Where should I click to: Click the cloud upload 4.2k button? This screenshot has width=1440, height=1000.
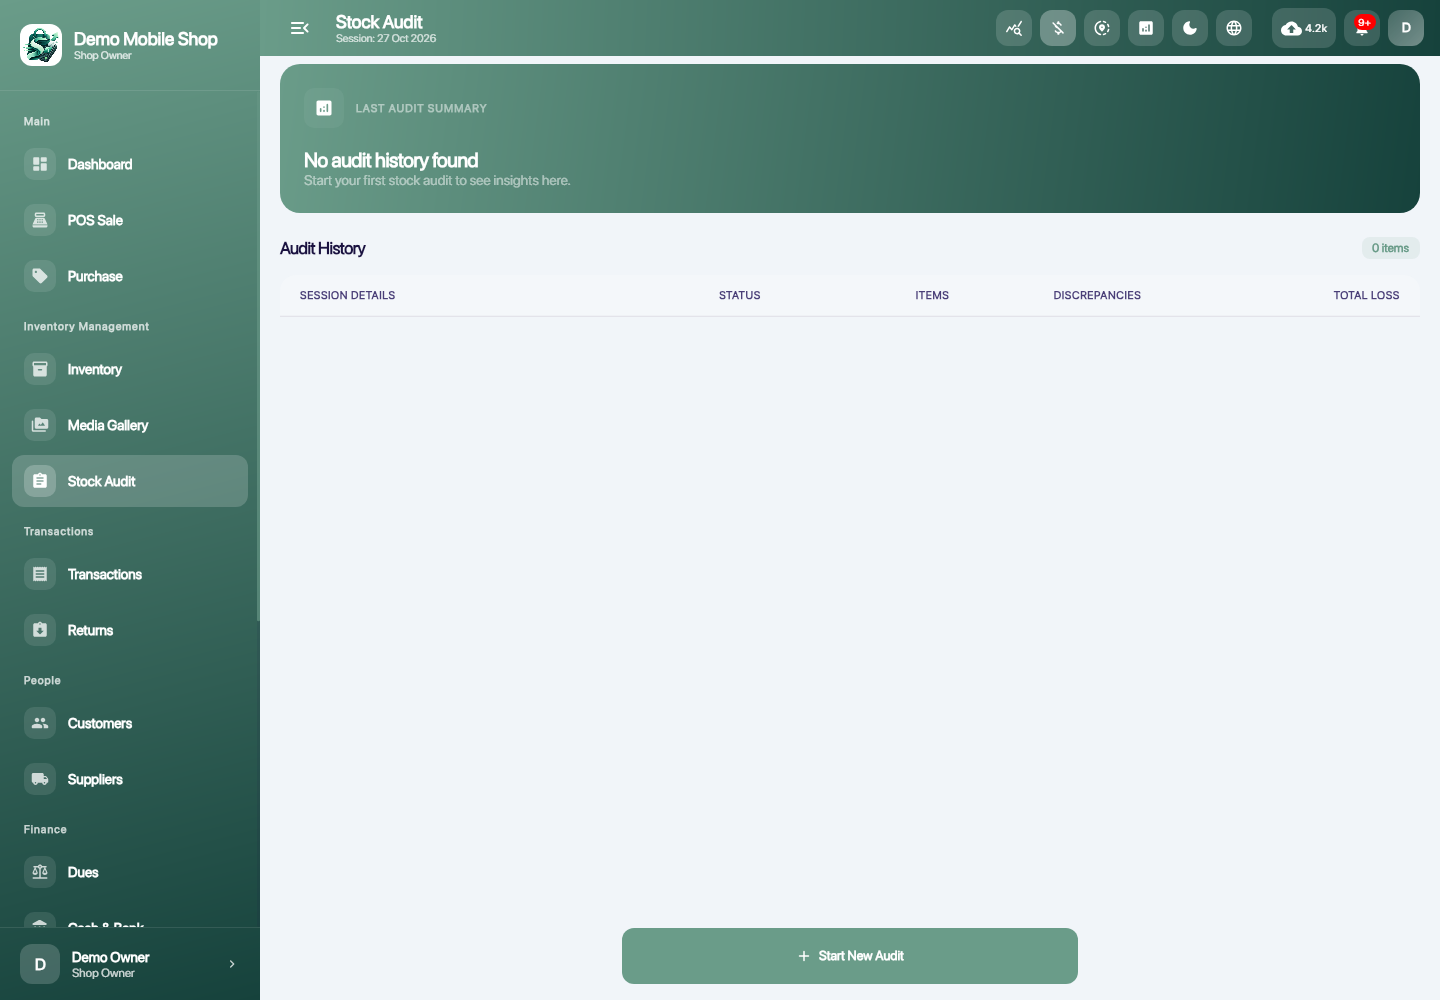1304,28
